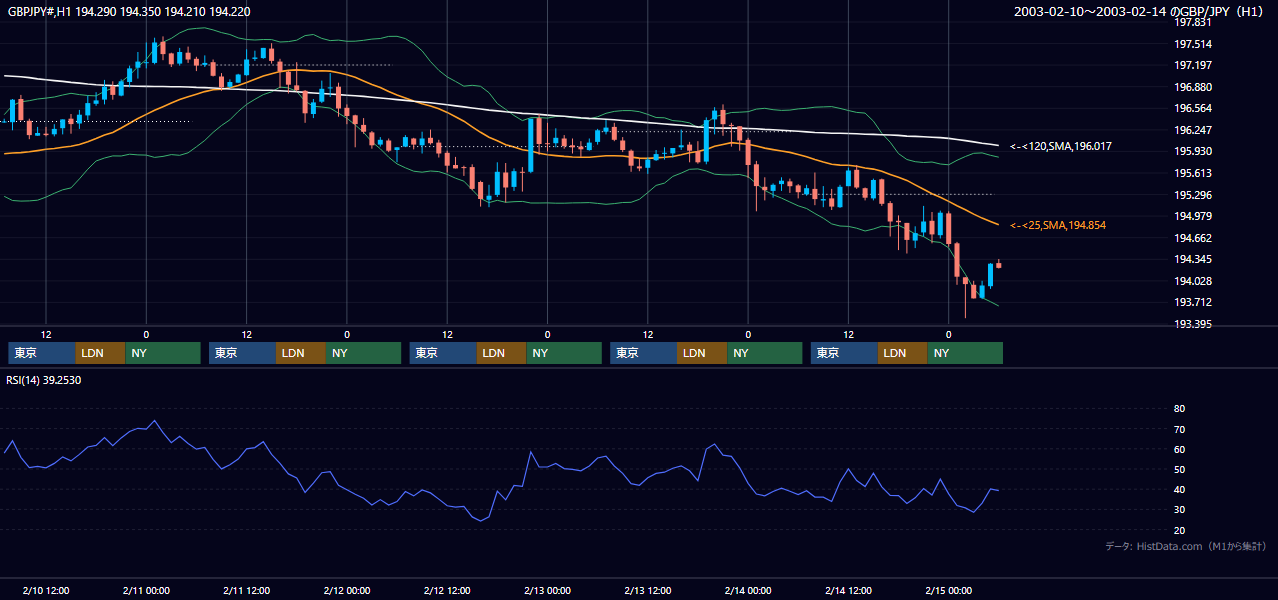1278x600 pixels.
Task: Select price axis value 195.613
Action: pyautogui.click(x=1193, y=173)
